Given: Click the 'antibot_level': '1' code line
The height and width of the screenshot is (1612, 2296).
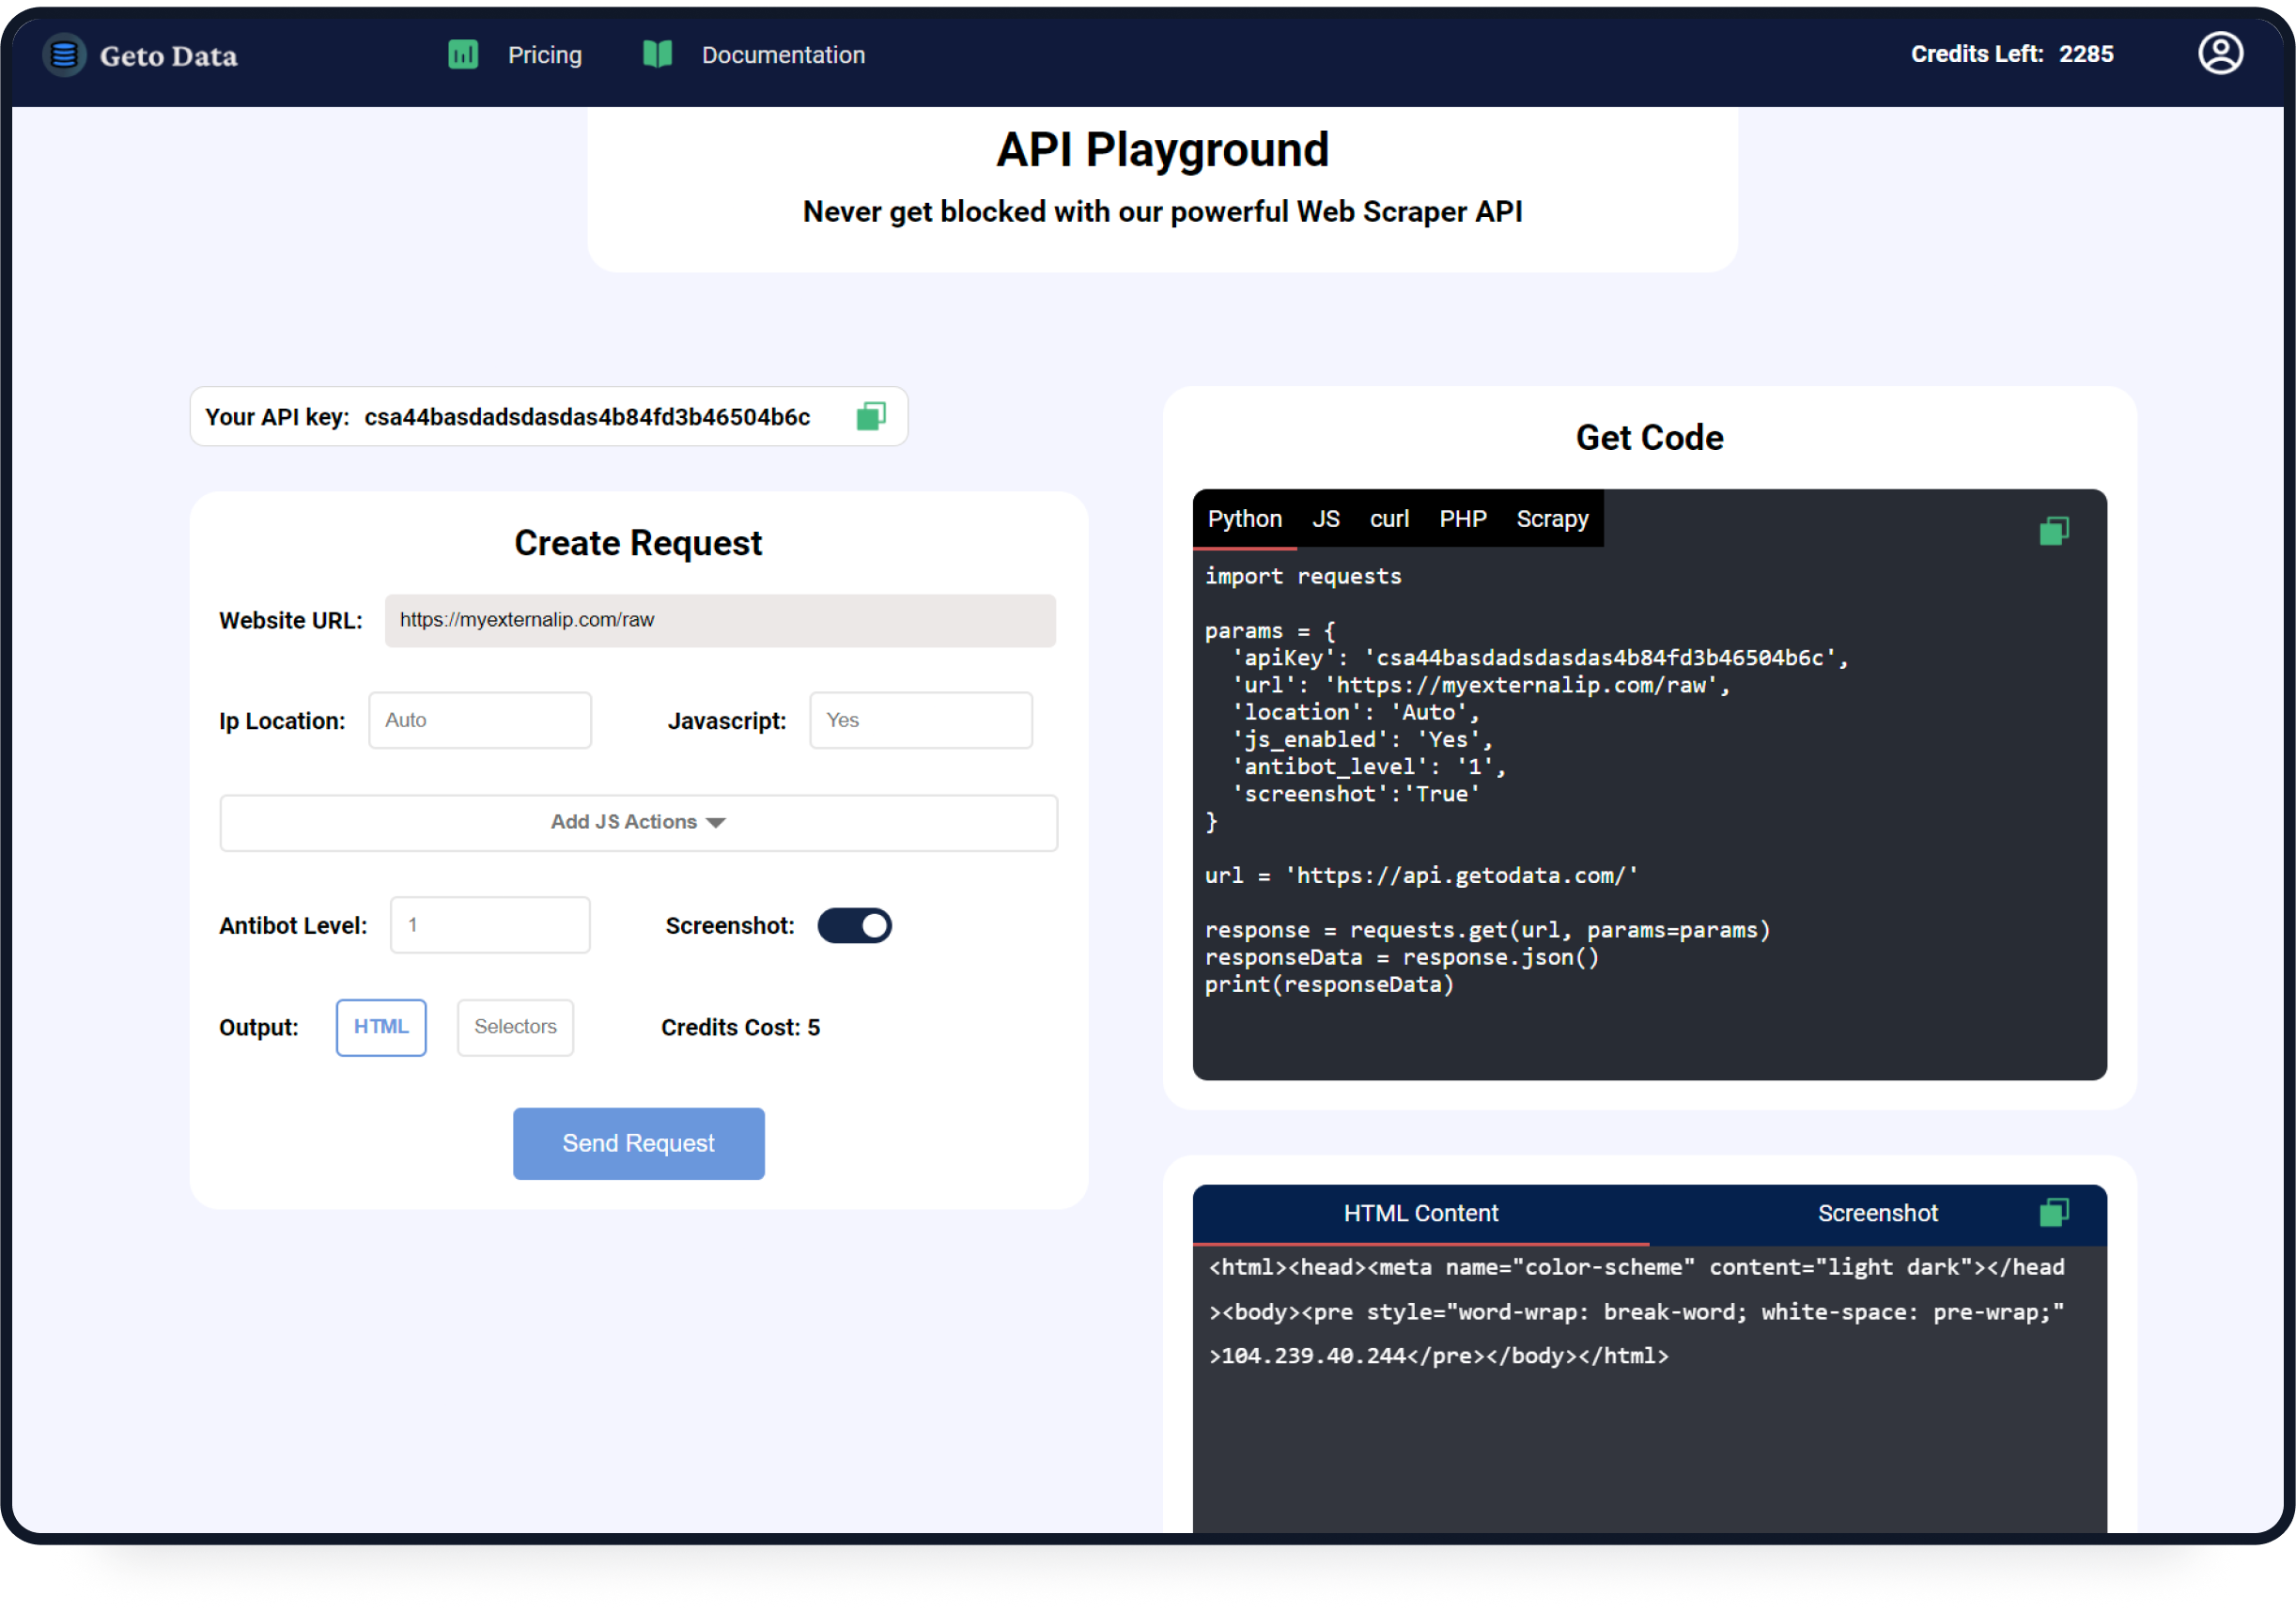Looking at the screenshot, I should 1369,767.
